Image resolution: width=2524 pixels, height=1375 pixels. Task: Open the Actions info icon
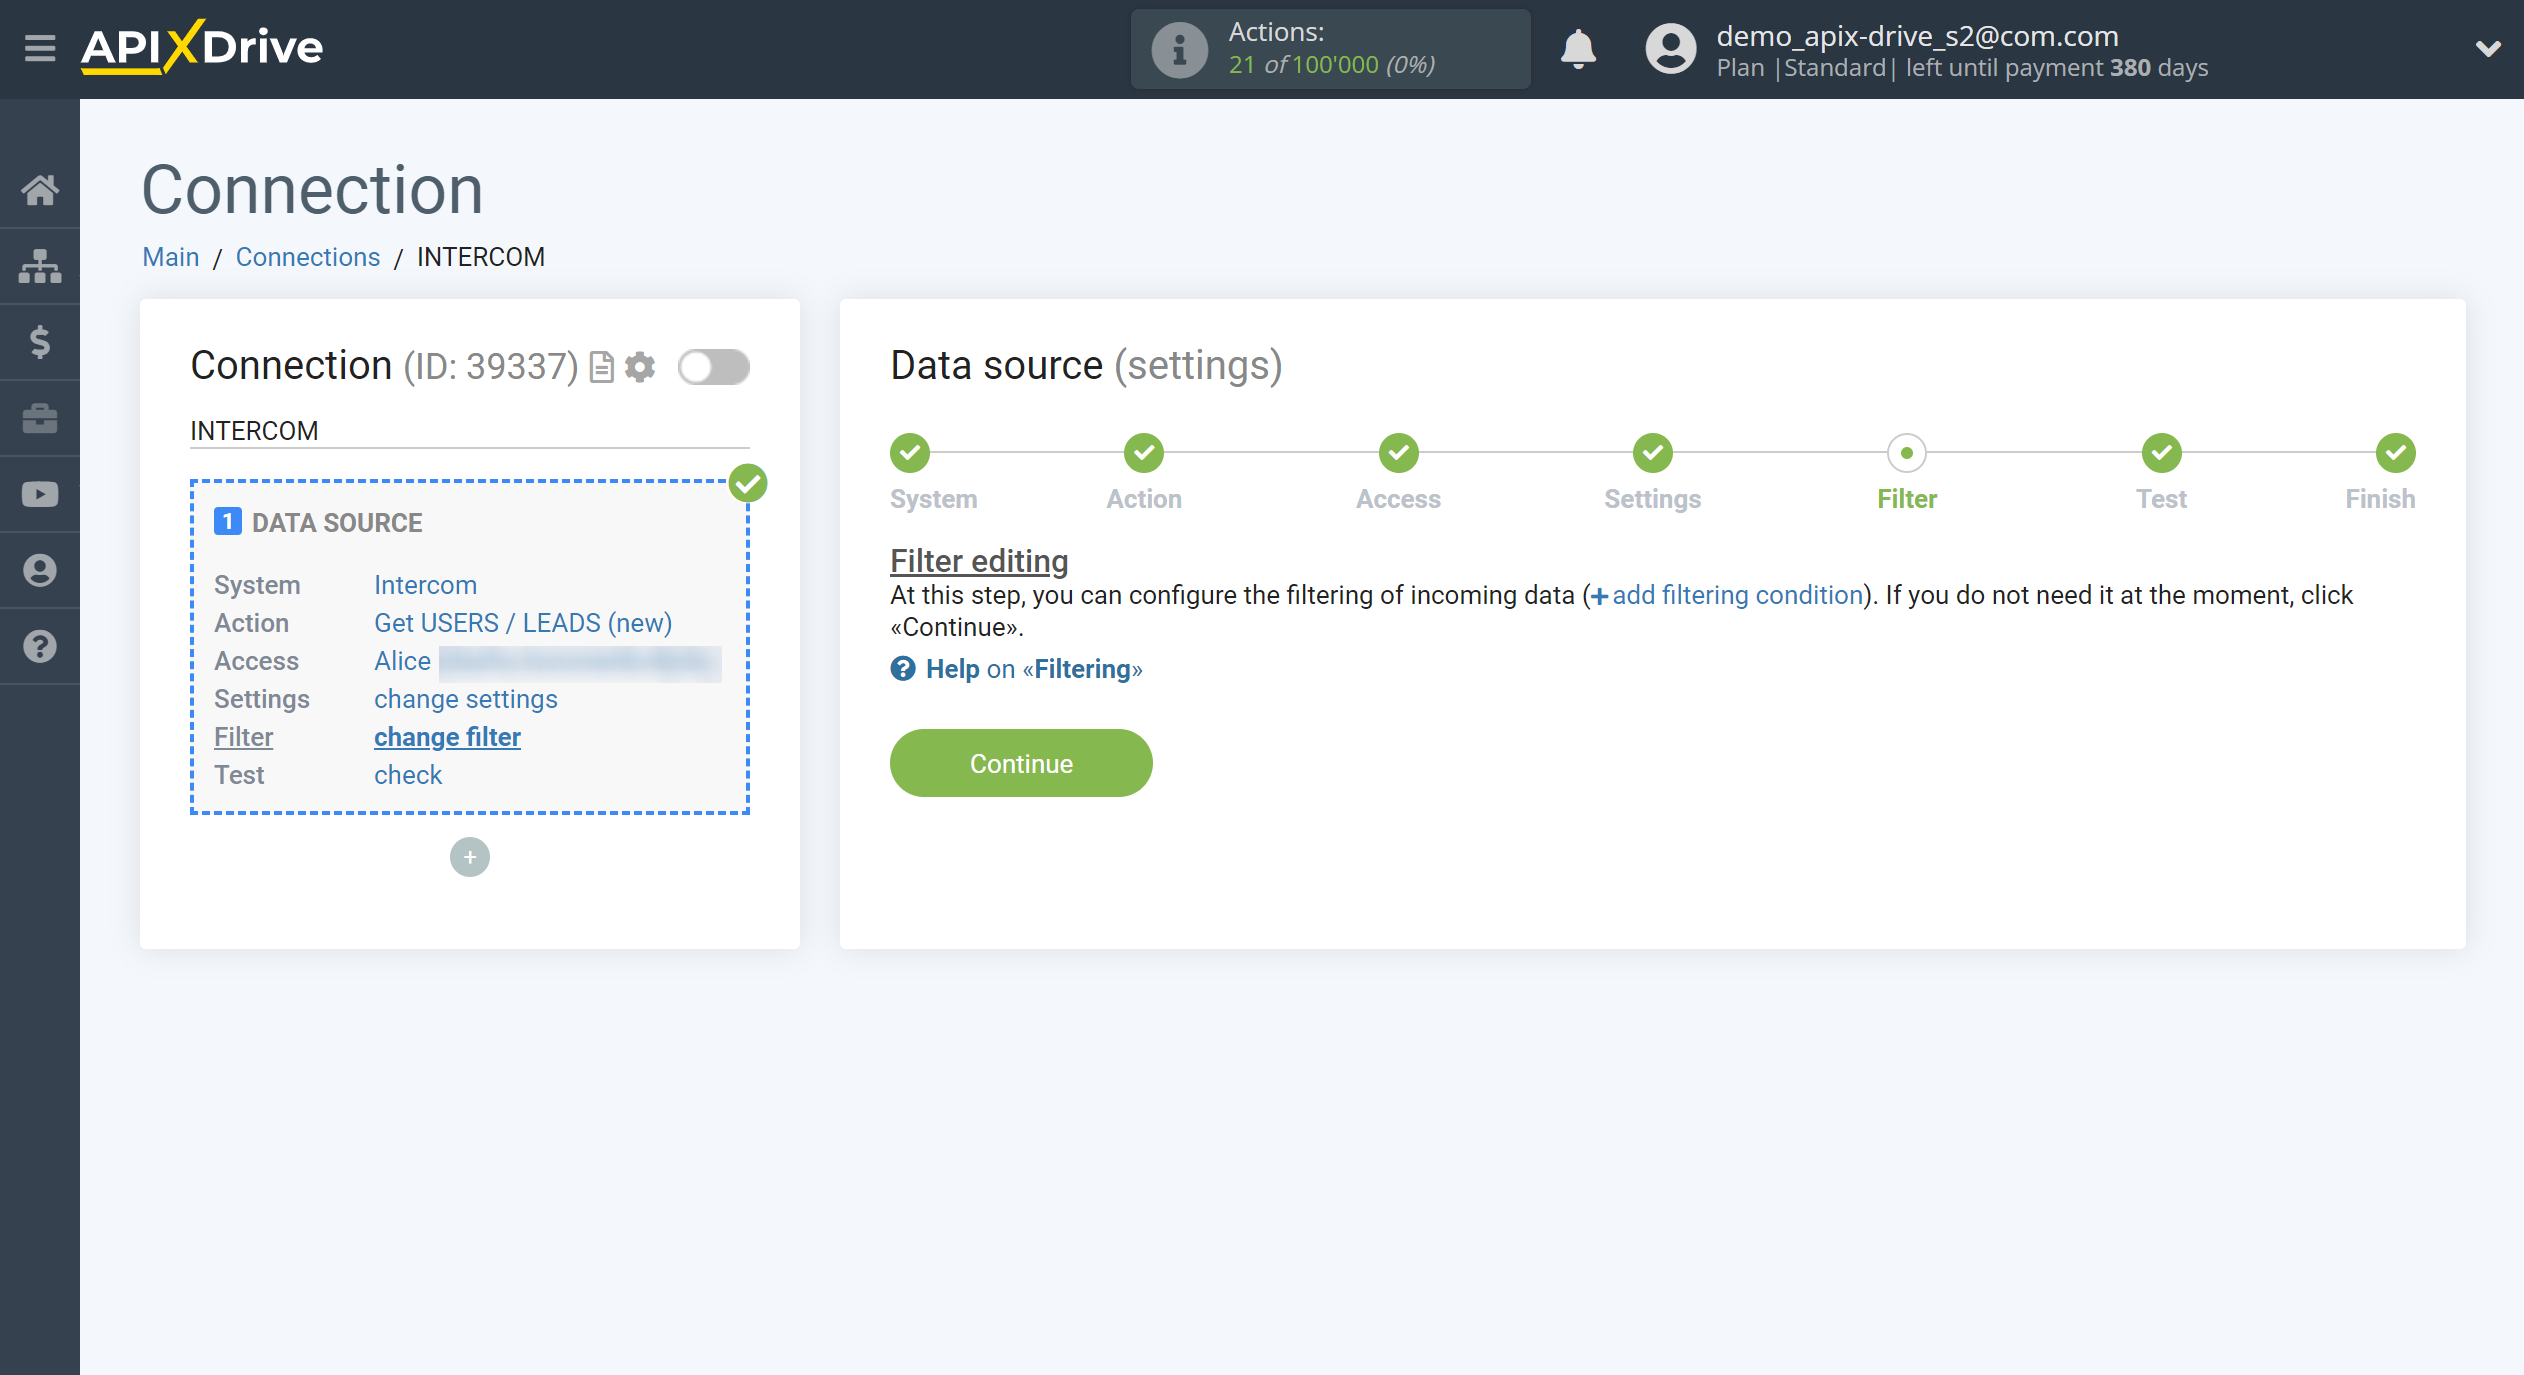(1180, 49)
